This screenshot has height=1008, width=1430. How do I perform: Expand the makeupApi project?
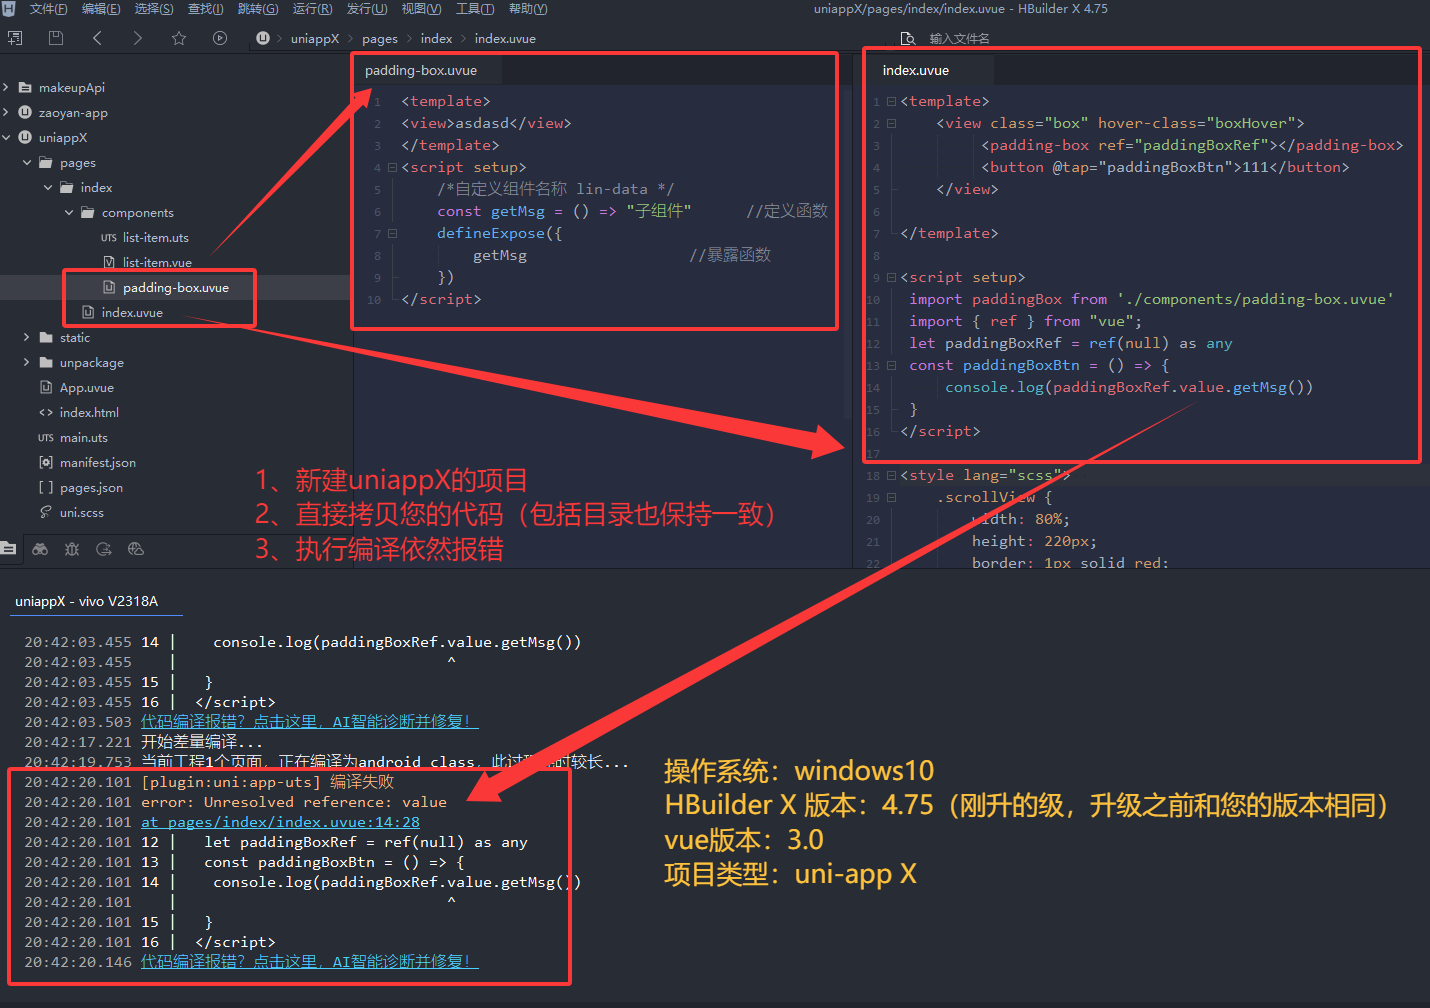(6, 88)
